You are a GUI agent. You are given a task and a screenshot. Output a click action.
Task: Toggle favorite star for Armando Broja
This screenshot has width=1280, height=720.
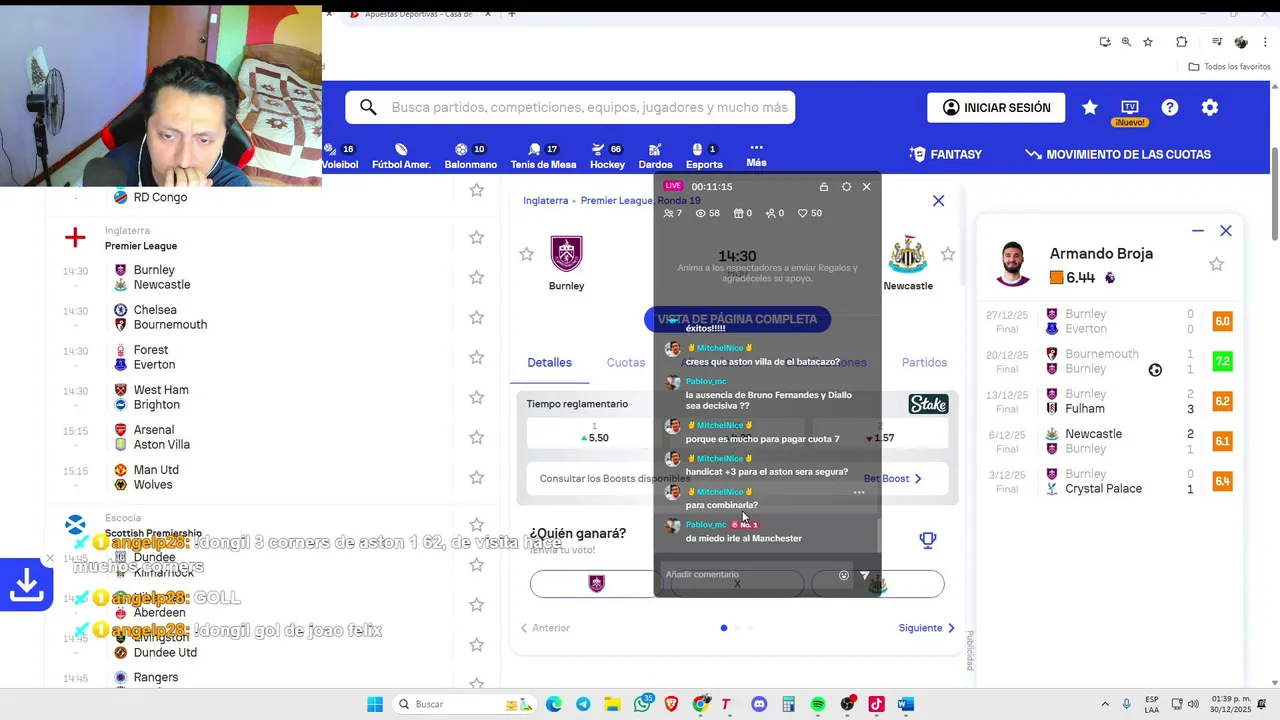click(x=1216, y=264)
